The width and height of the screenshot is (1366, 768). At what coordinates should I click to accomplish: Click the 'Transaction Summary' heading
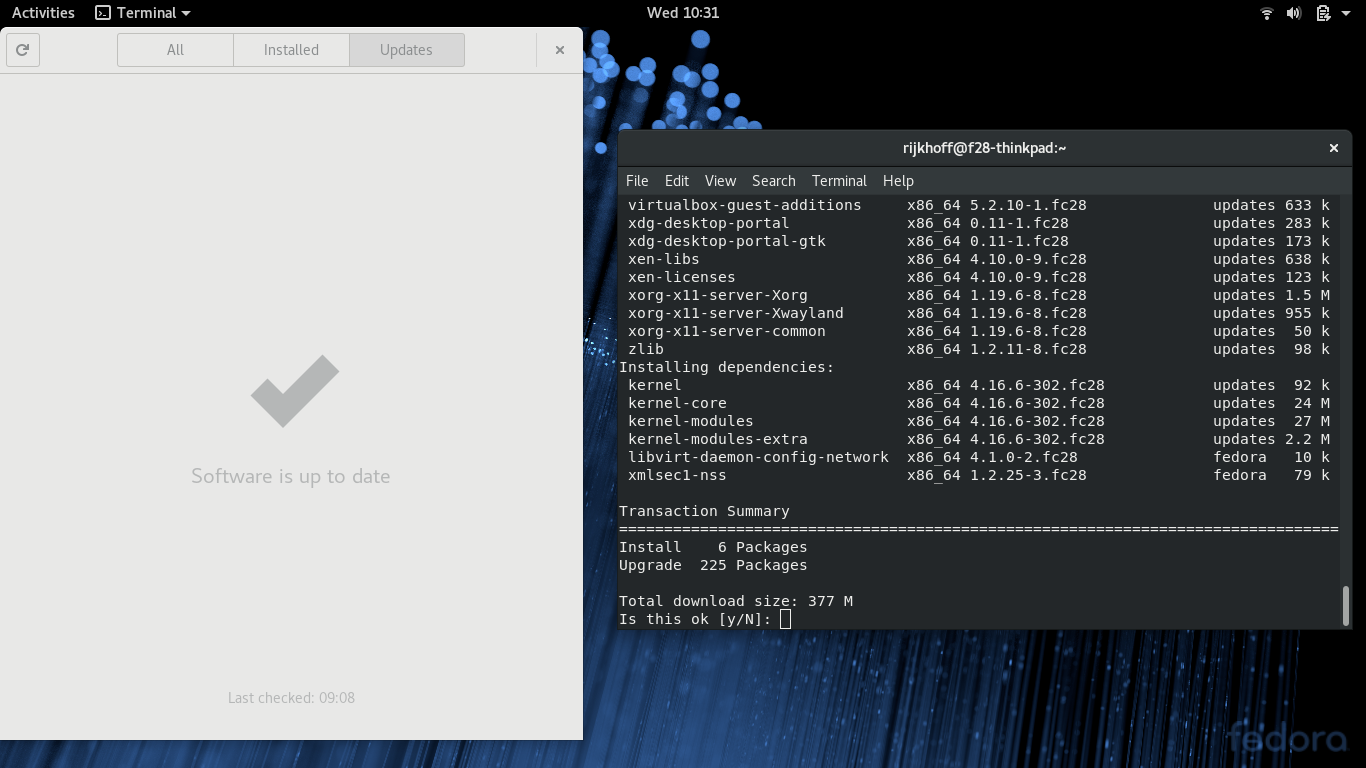tap(704, 511)
